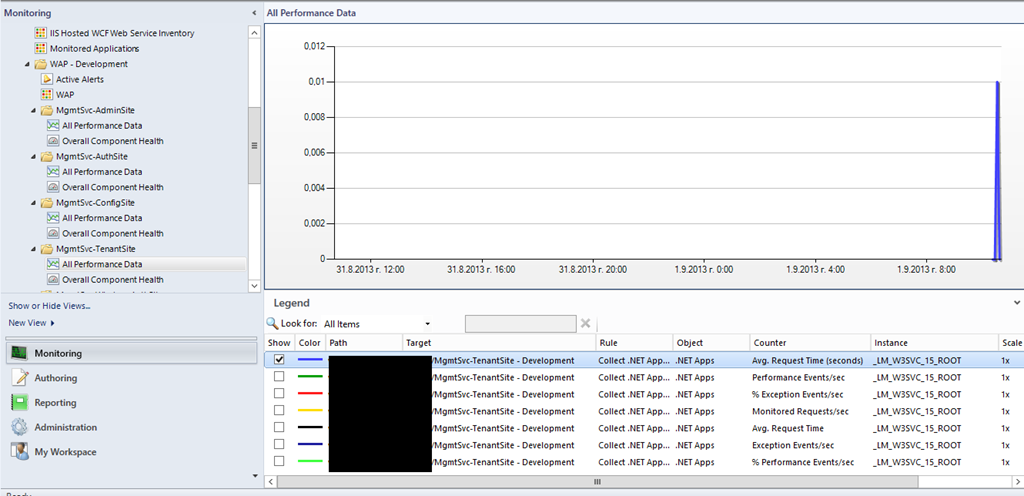This screenshot has height=496, width=1024.
Task: Open the Reporting workspace icon
Action: [19, 403]
